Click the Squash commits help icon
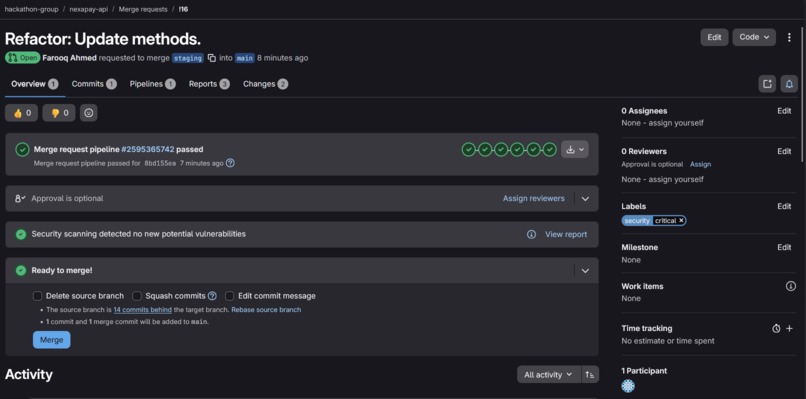The image size is (806, 399). pos(212,296)
